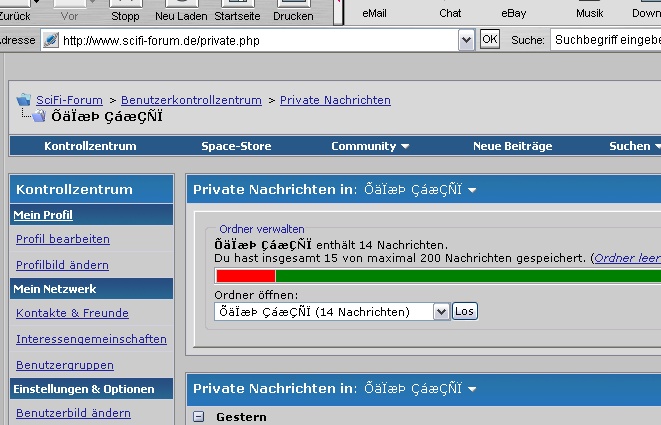Collapse the Gestern message group
Image resolution: width=661 pixels, height=425 pixels.
click(x=198, y=417)
